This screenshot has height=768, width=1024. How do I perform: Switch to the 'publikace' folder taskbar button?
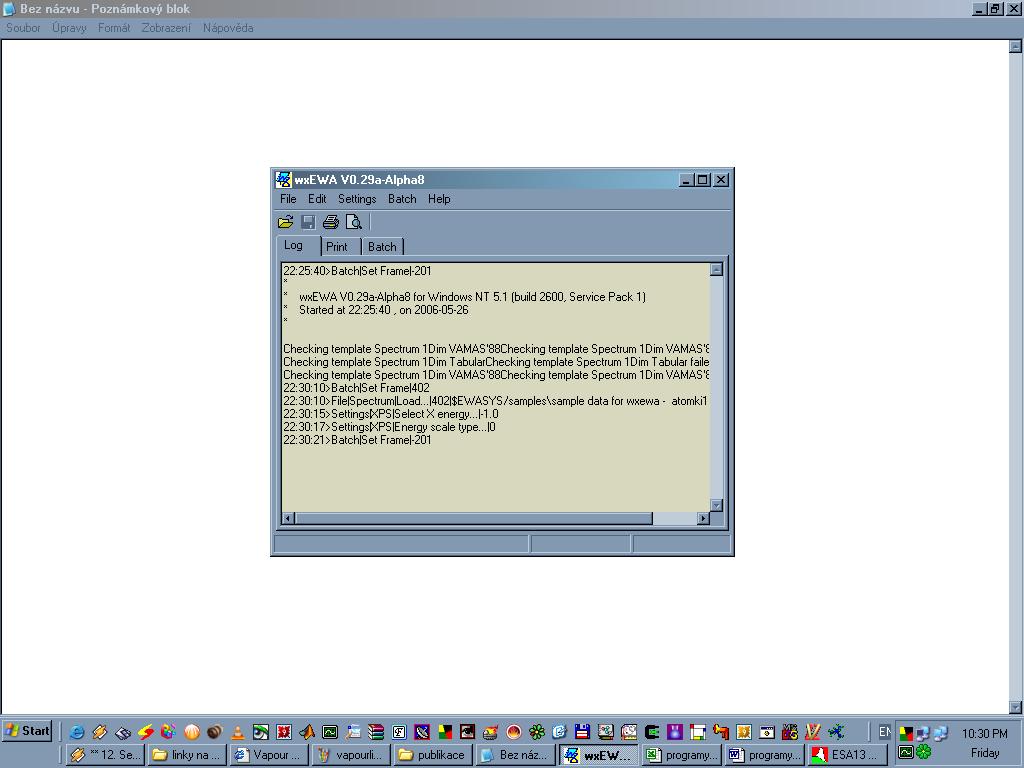(x=434, y=755)
